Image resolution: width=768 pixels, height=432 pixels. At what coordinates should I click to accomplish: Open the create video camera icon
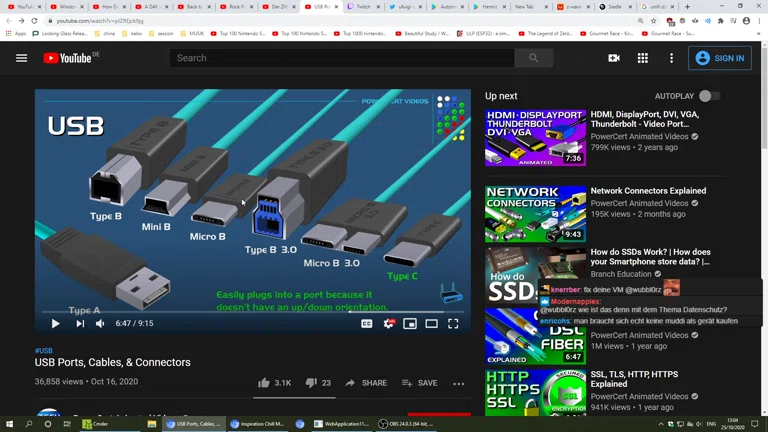click(613, 58)
